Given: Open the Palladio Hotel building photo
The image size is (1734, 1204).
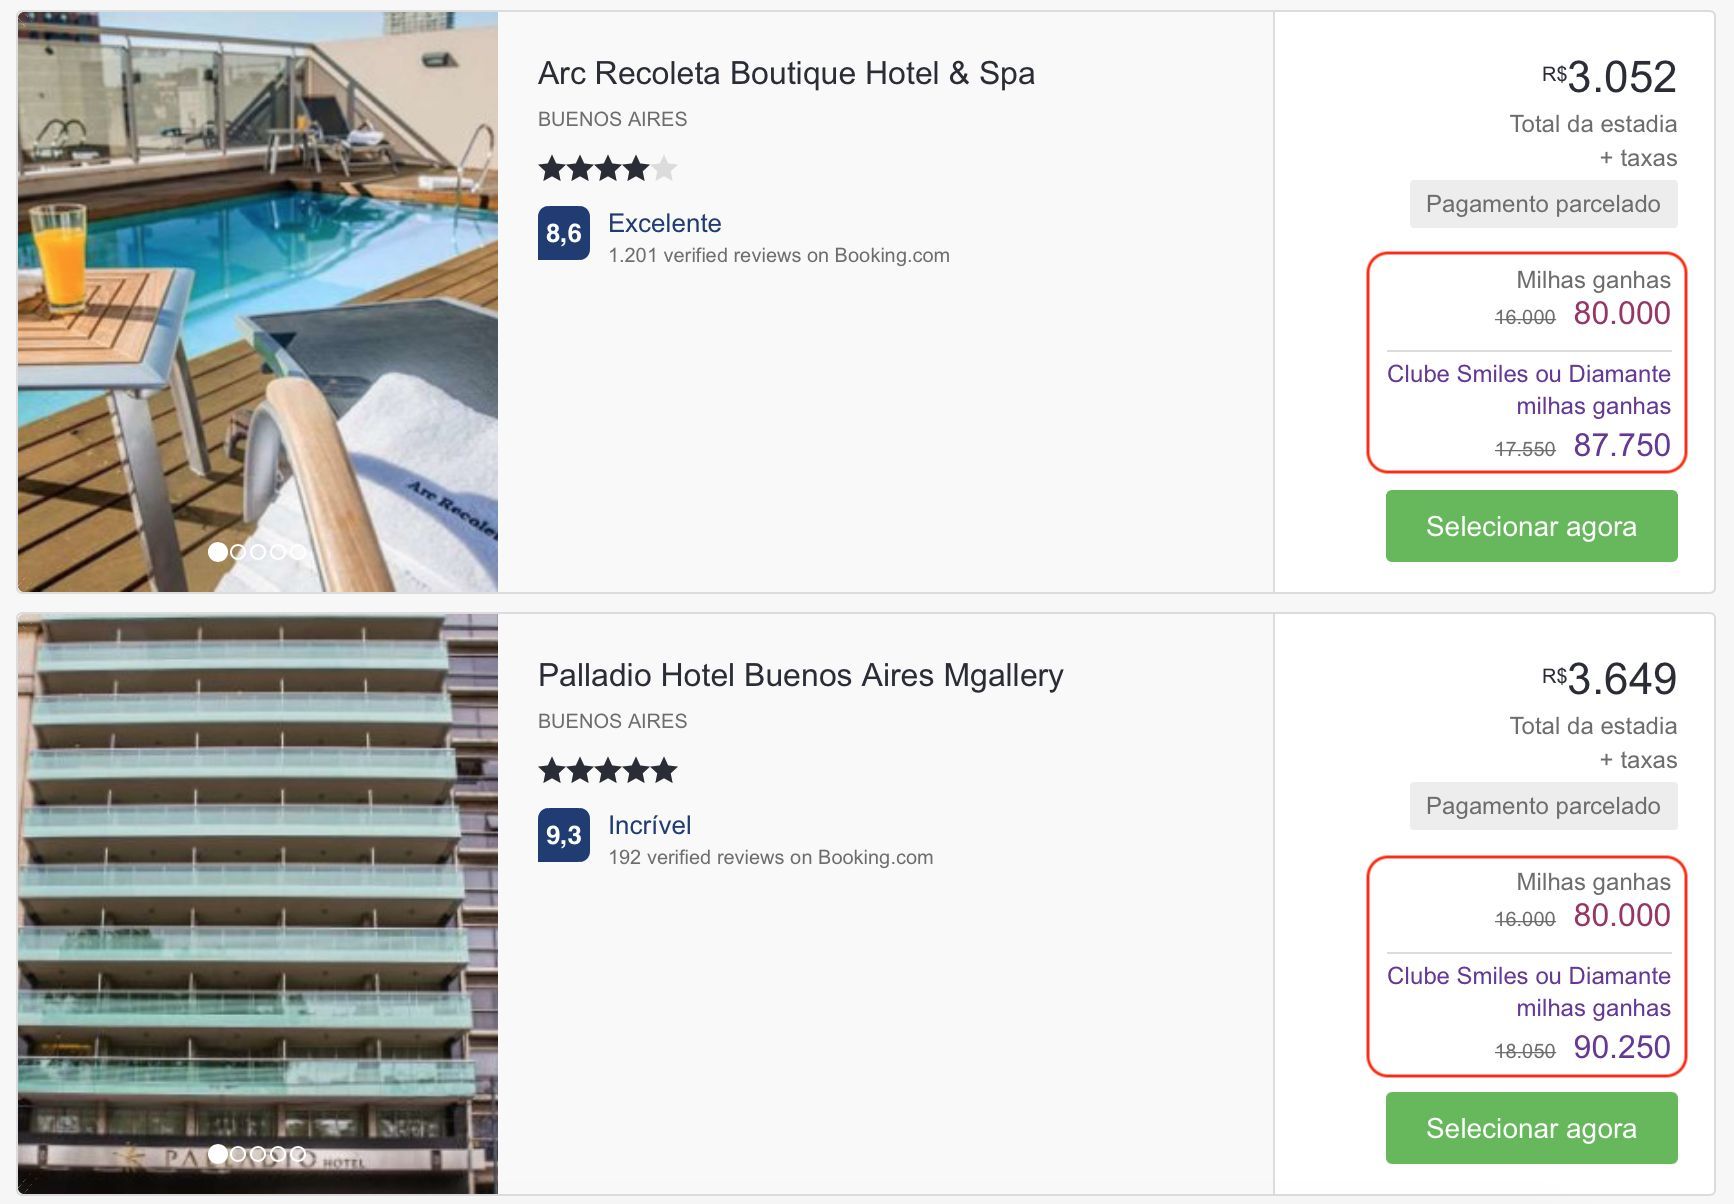Looking at the screenshot, I should tap(258, 904).
